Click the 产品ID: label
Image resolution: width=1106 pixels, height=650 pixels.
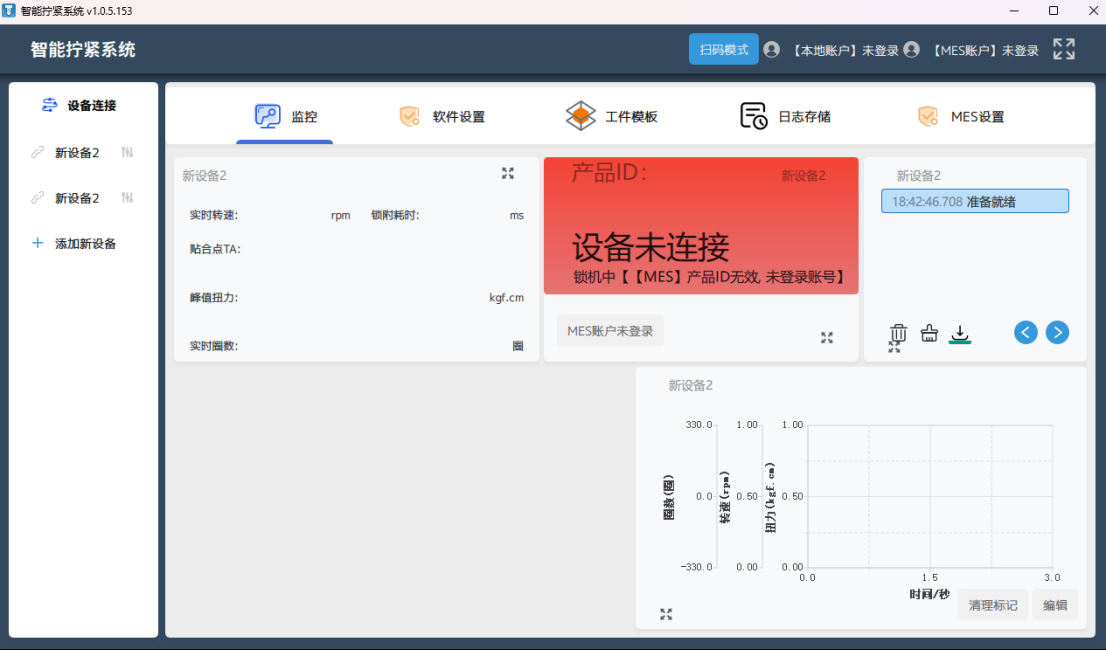[x=609, y=173]
